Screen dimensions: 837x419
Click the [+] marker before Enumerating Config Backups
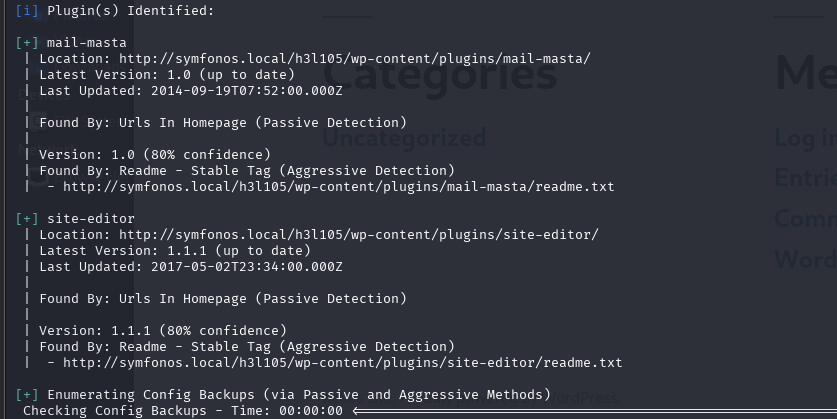(x=27, y=395)
